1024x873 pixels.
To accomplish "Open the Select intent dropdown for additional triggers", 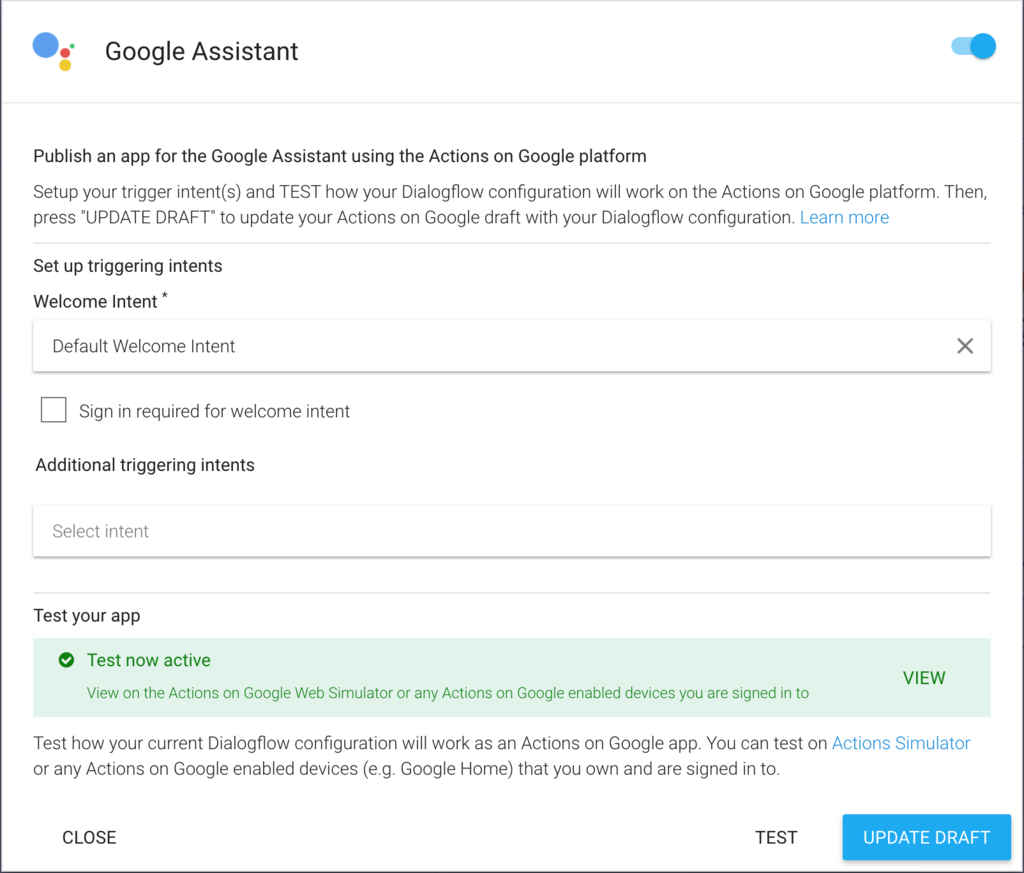I will coord(512,531).
